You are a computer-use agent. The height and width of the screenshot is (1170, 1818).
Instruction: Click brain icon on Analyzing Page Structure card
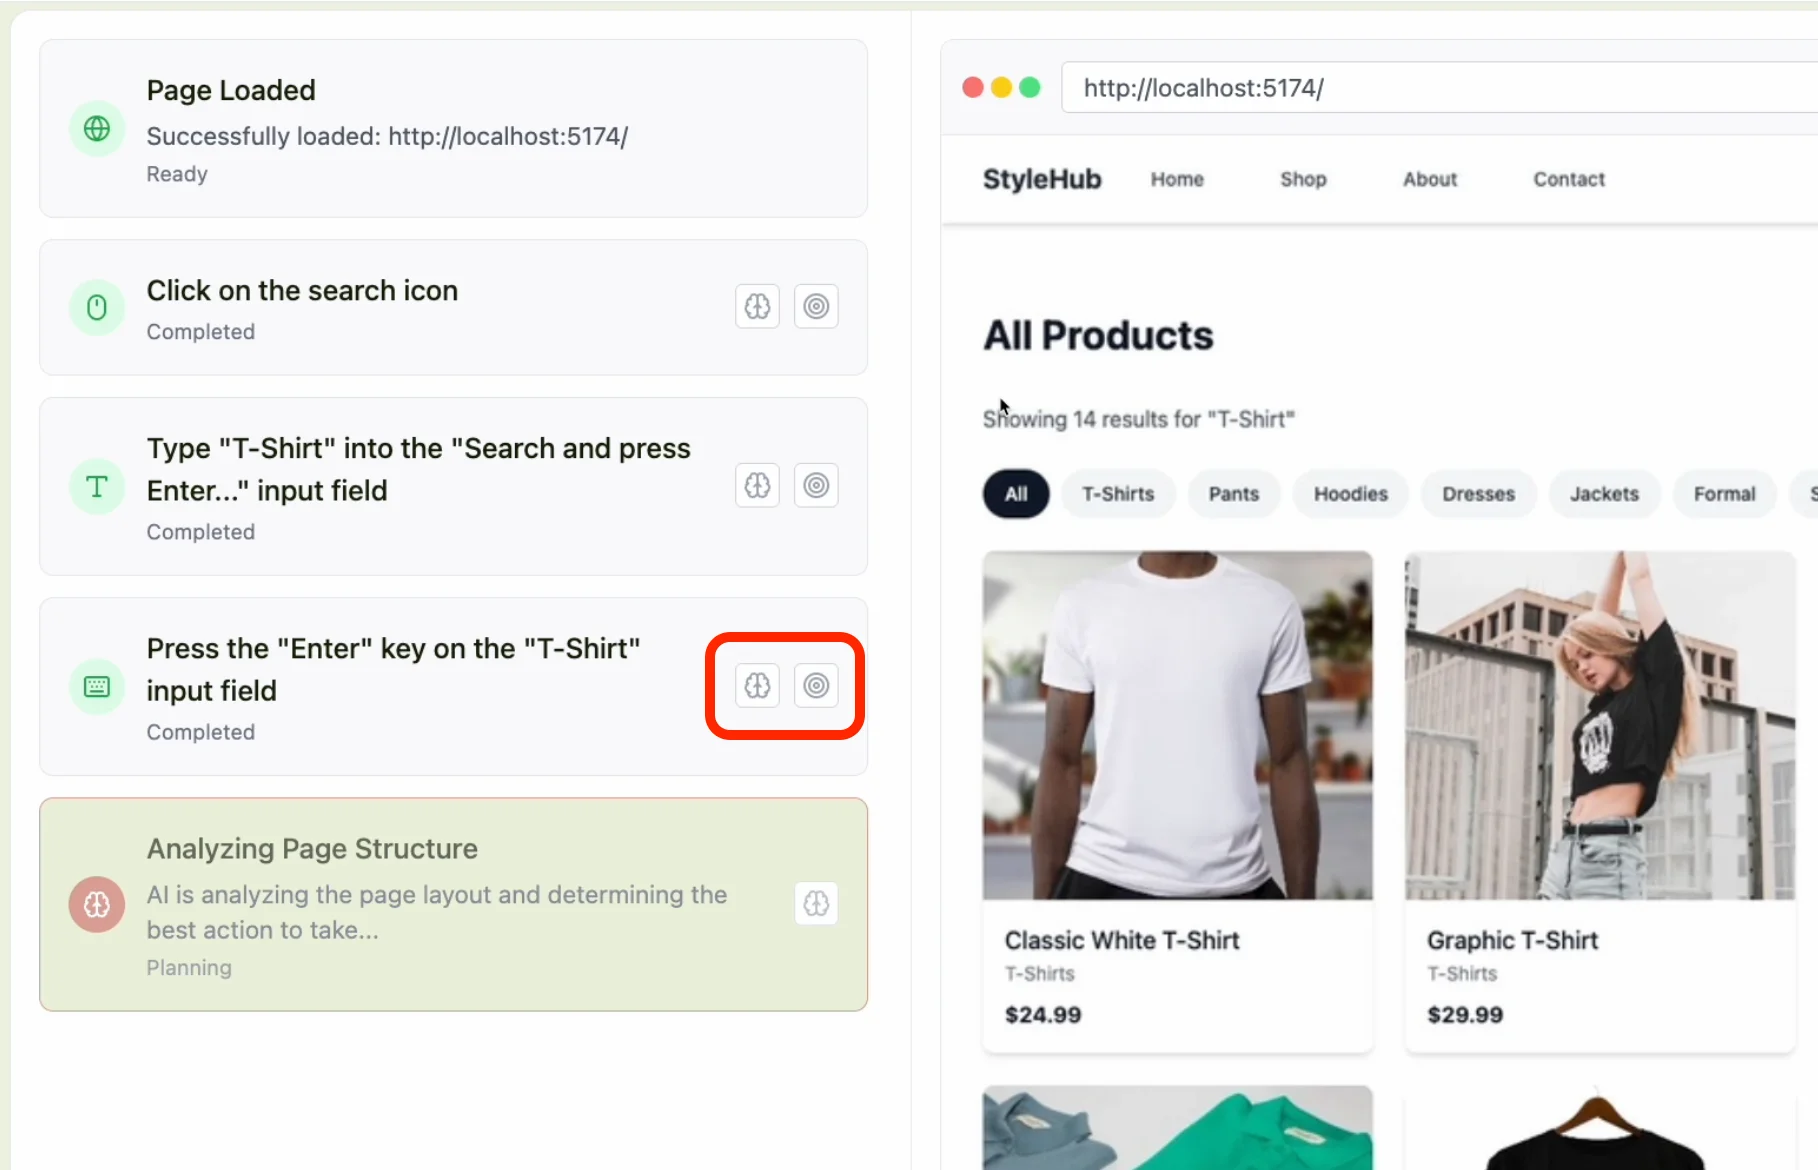point(816,904)
